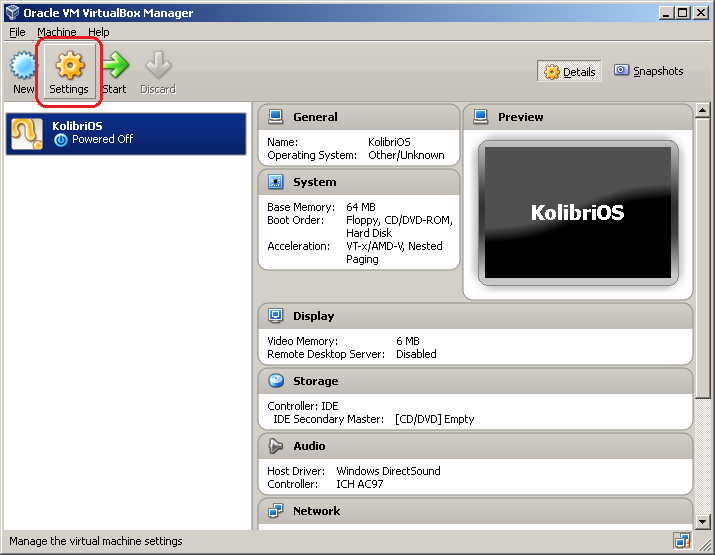715x555 pixels.
Task: Click the General section monitor icon
Action: (276, 117)
